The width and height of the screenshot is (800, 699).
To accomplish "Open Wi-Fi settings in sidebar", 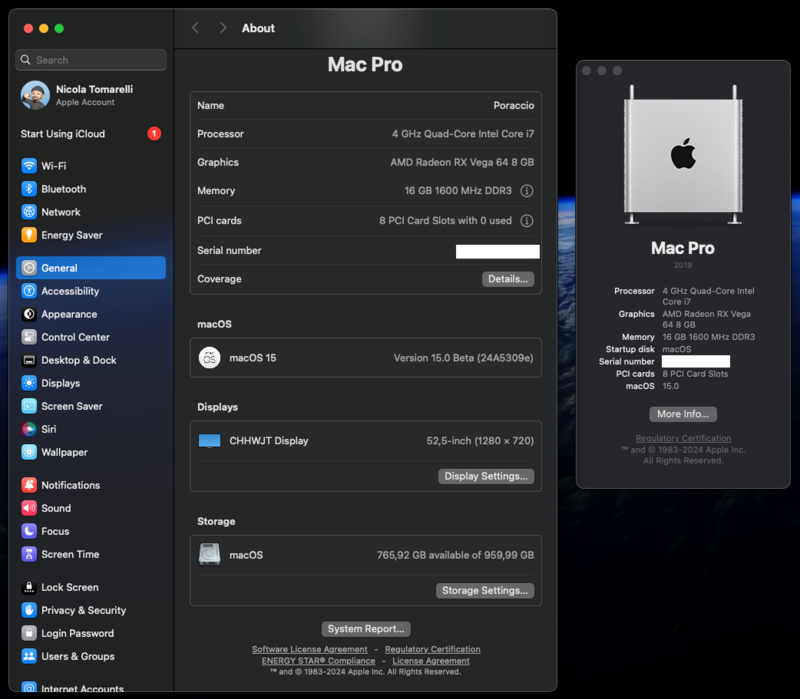I will (x=53, y=166).
